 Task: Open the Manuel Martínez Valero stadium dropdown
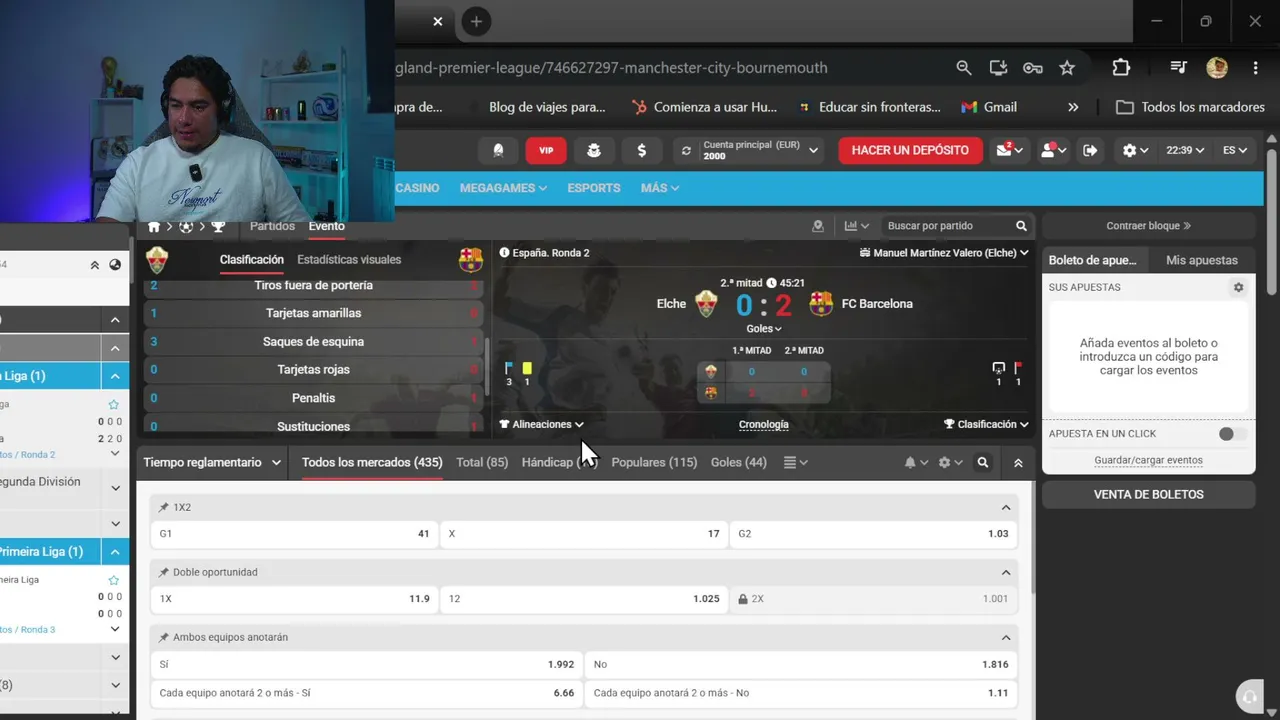pos(944,253)
